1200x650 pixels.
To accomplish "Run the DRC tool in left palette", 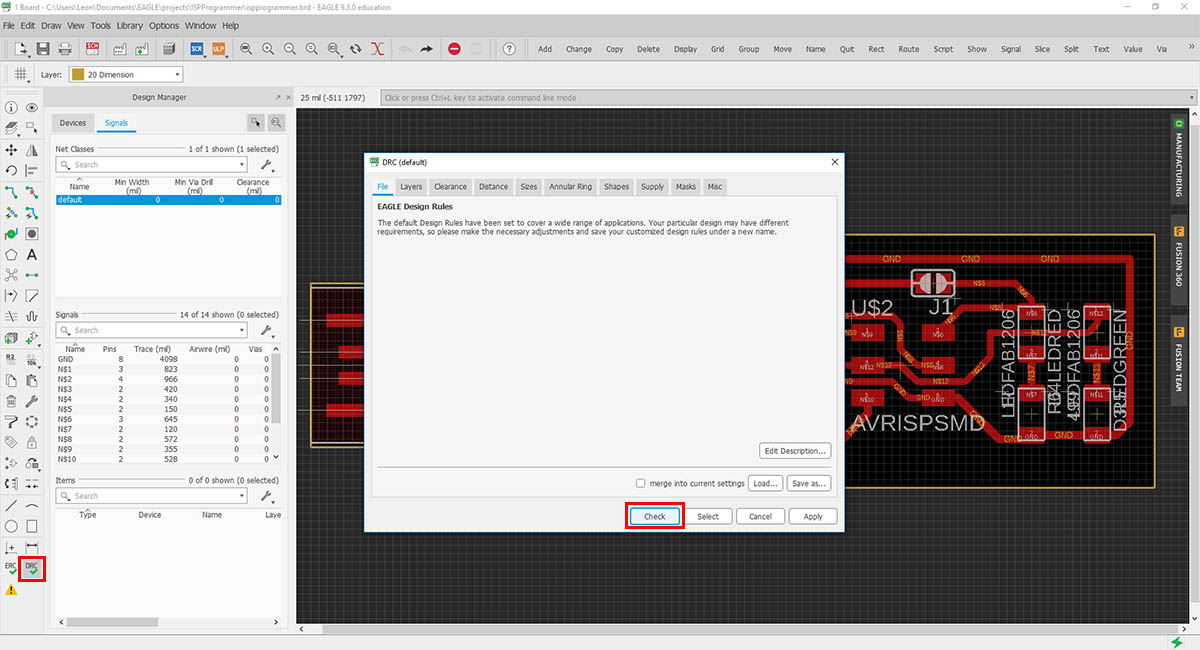I will click(32, 569).
